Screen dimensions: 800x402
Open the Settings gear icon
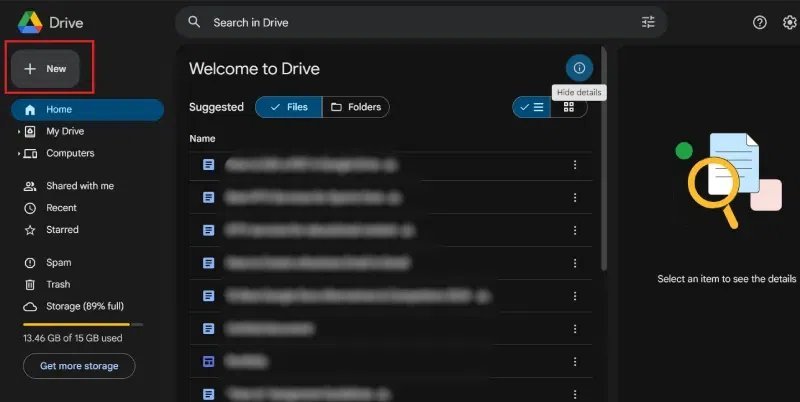pyautogui.click(x=789, y=22)
